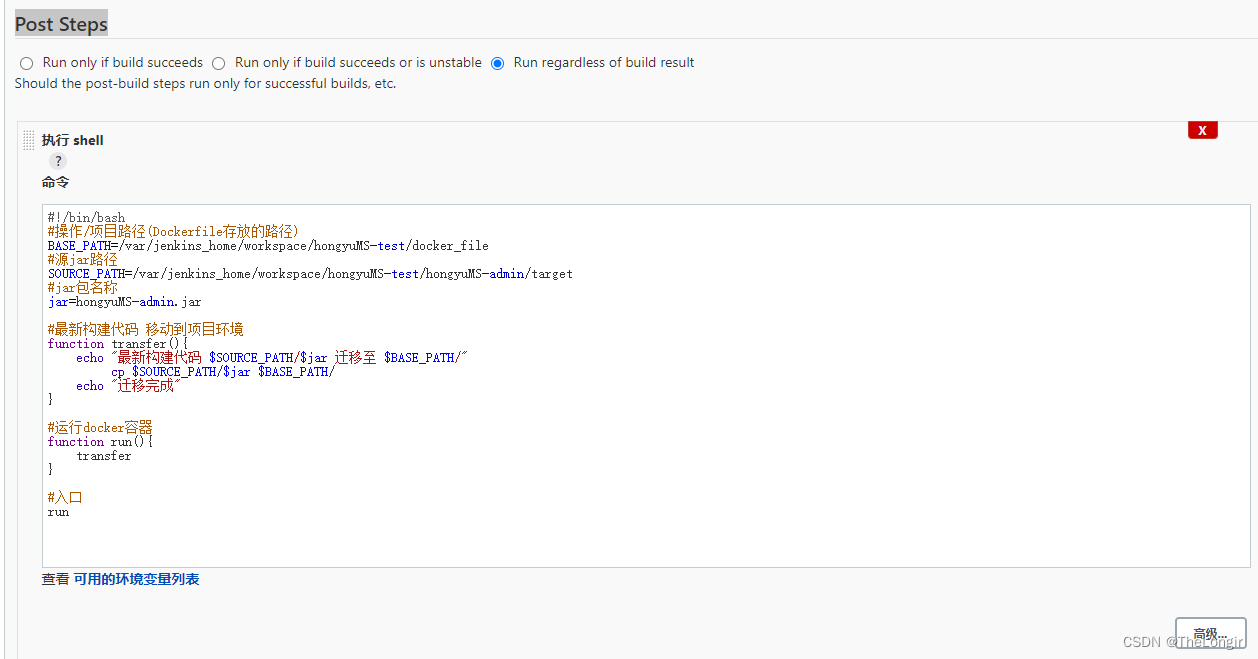Grab the drag handle beside 执行 shell

[x=29, y=141]
